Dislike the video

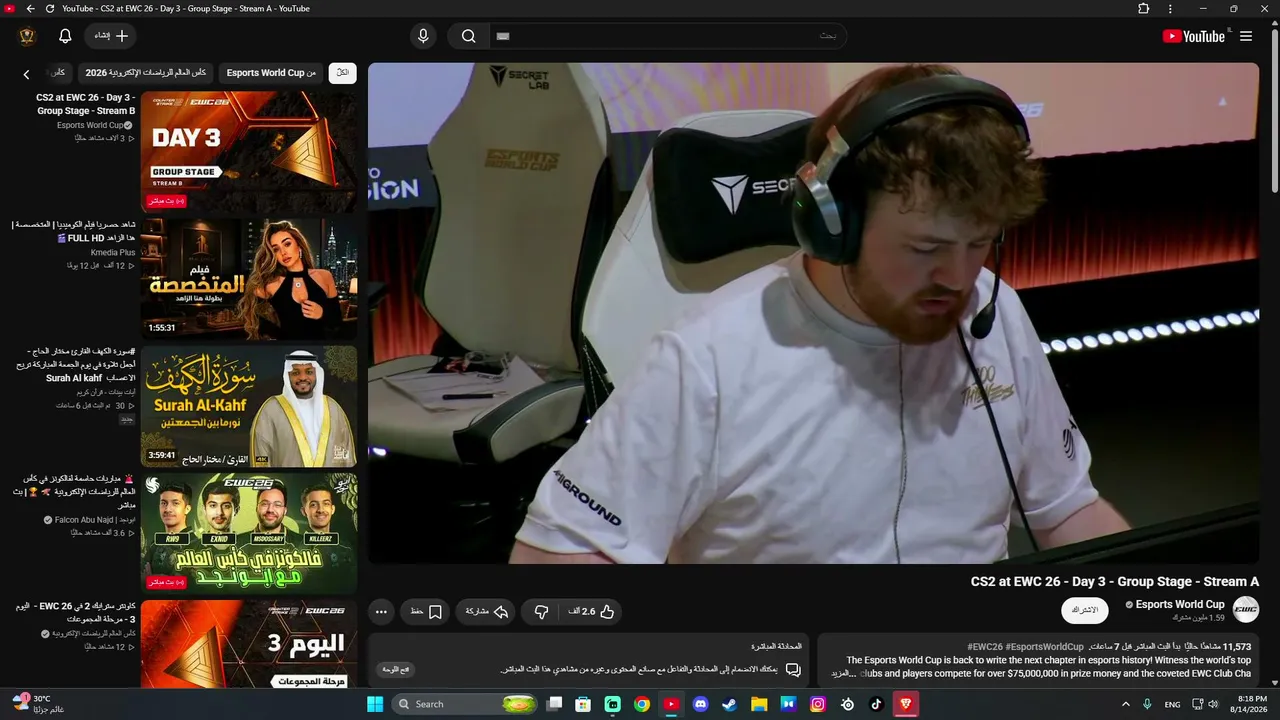[542, 612]
